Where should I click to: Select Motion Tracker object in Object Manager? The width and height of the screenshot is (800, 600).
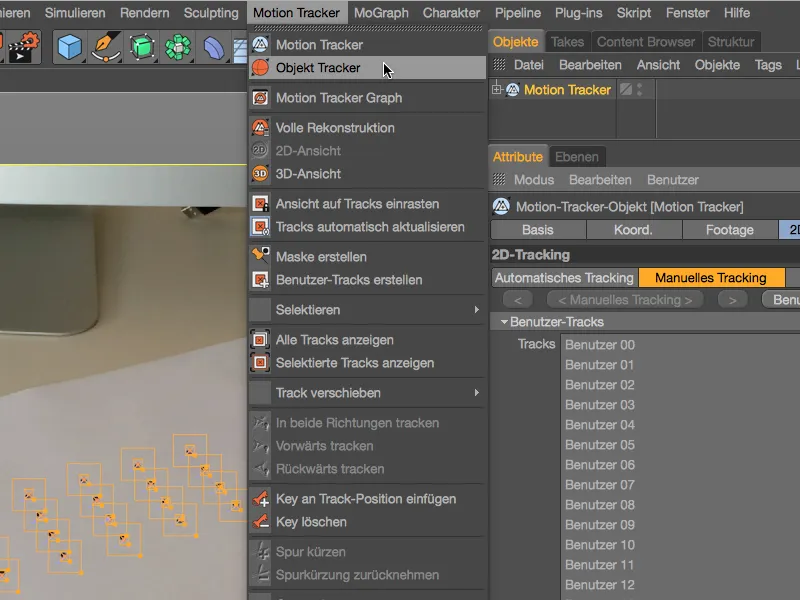567,90
